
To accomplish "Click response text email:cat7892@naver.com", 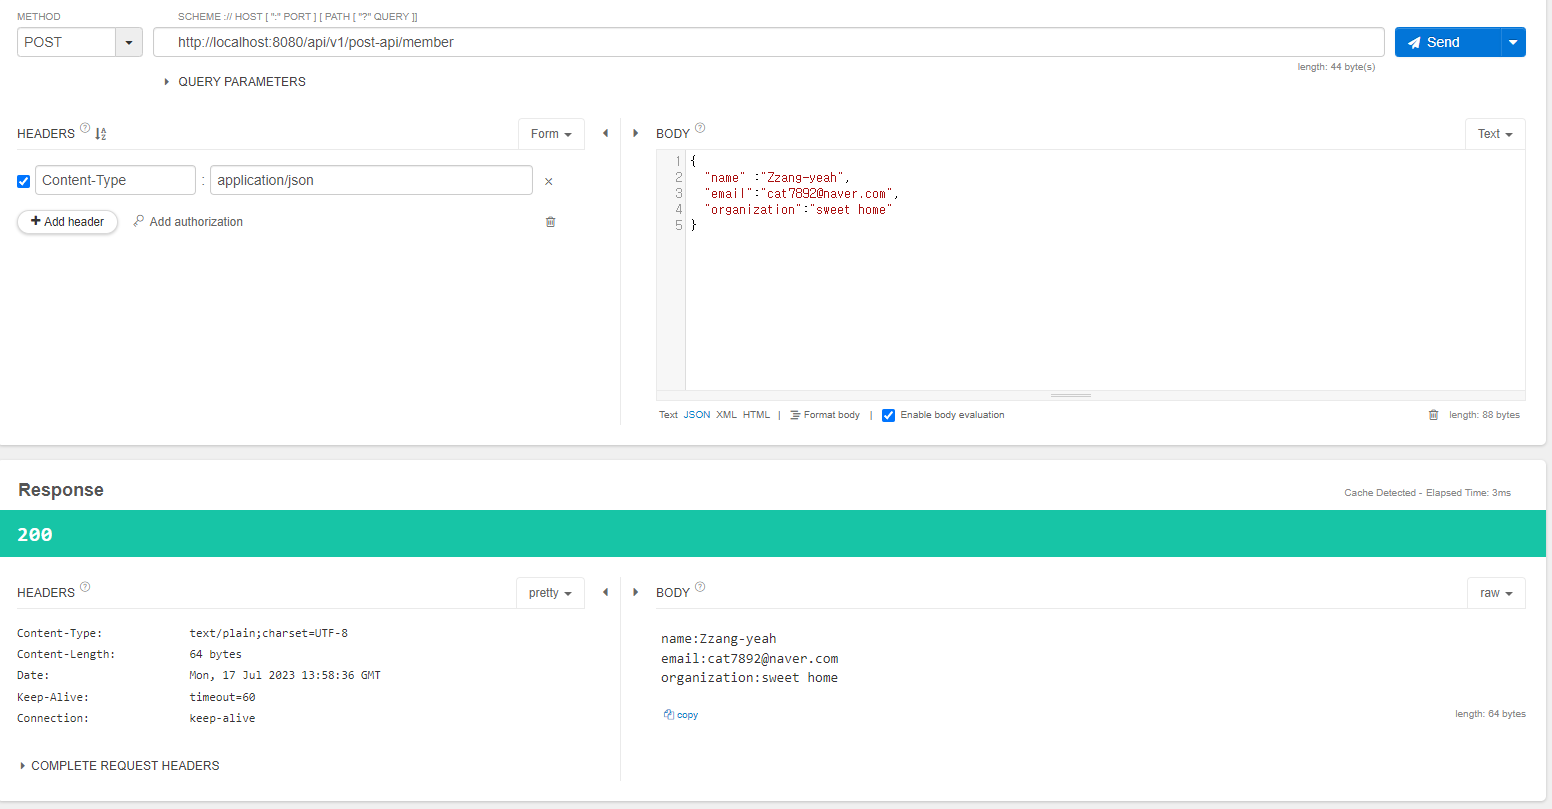I will 750,659.
